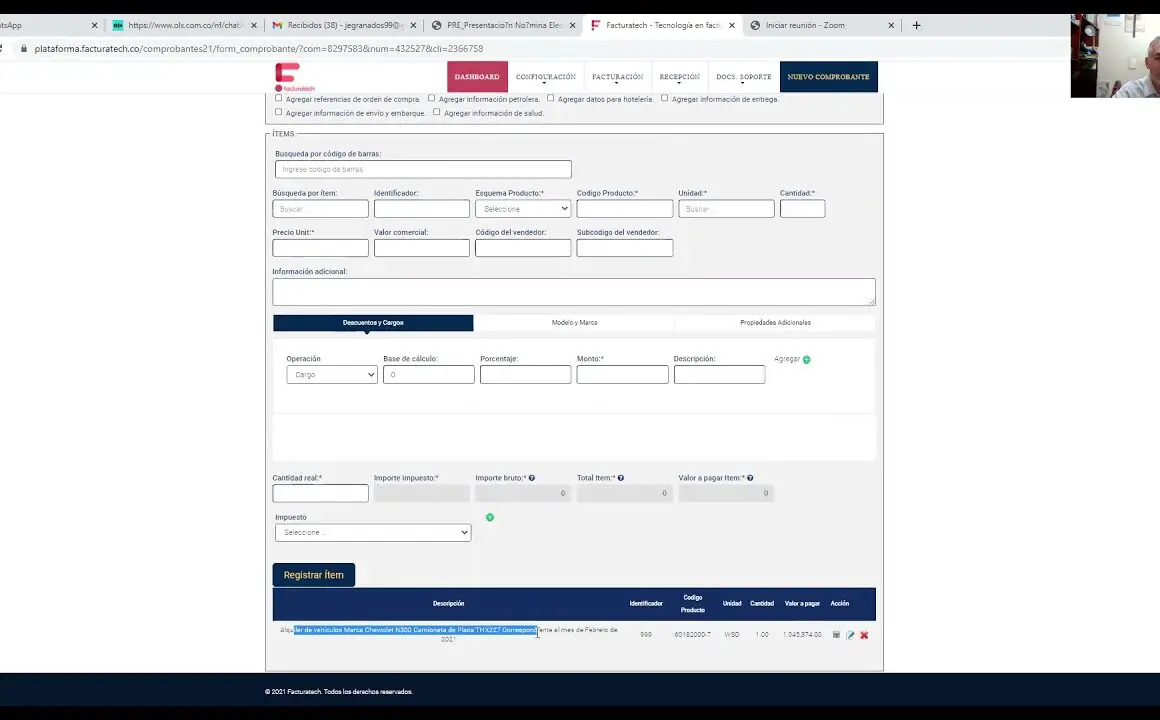The image size is (1160, 720).
Task: Enable Agregar información petrolera checkbox
Action: pos(432,98)
